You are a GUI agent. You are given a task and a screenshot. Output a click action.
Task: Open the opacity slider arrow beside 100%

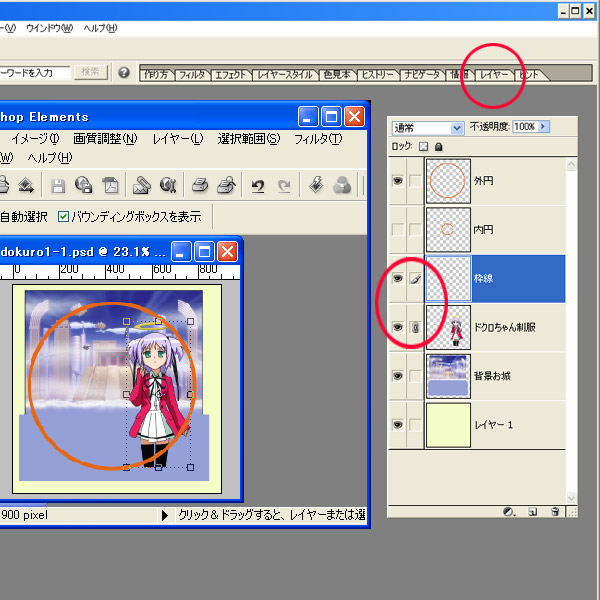point(544,127)
